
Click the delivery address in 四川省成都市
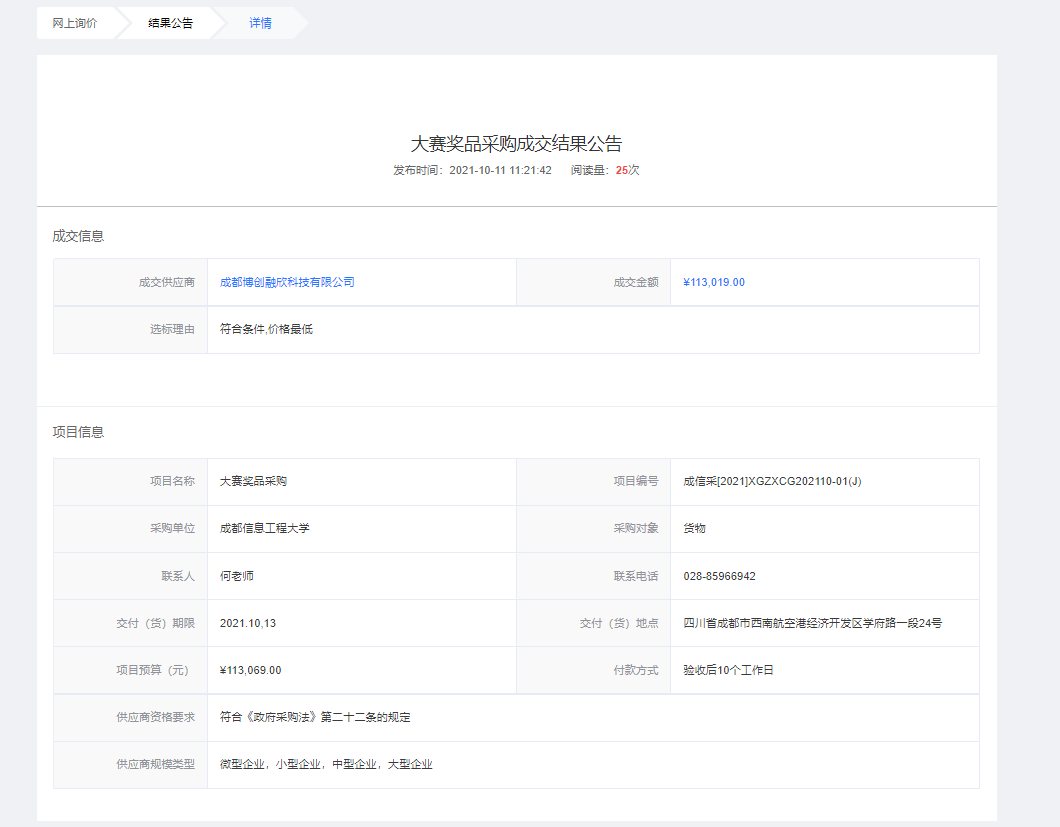coord(812,623)
